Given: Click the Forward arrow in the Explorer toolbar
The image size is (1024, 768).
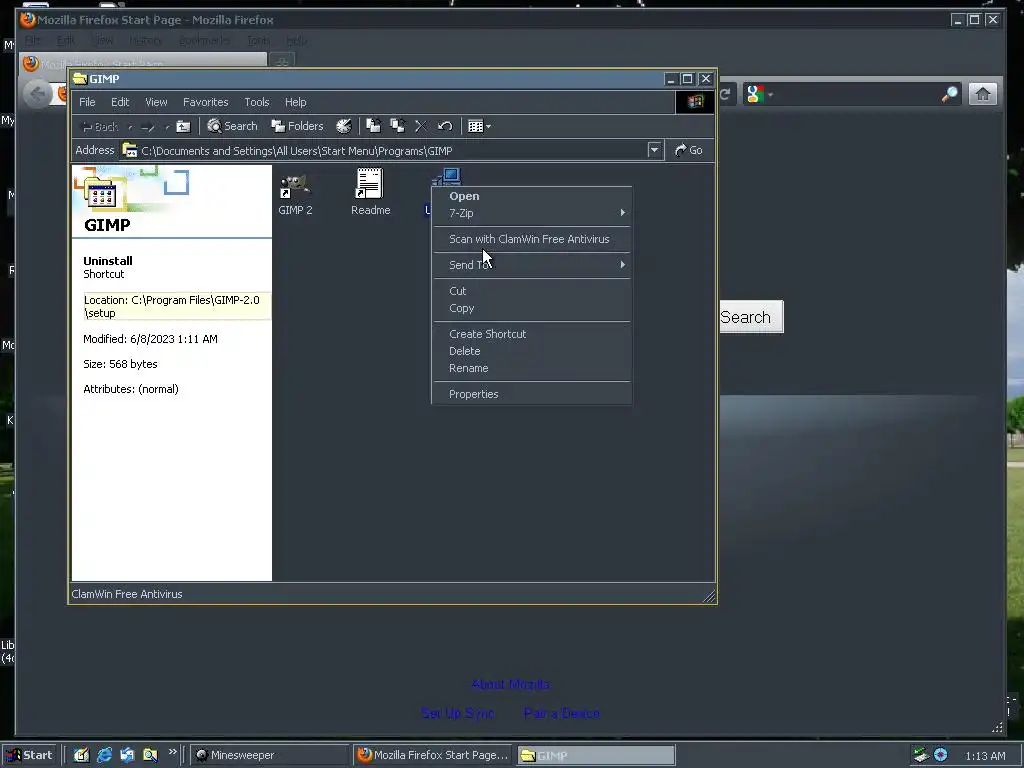Looking at the screenshot, I should [148, 127].
